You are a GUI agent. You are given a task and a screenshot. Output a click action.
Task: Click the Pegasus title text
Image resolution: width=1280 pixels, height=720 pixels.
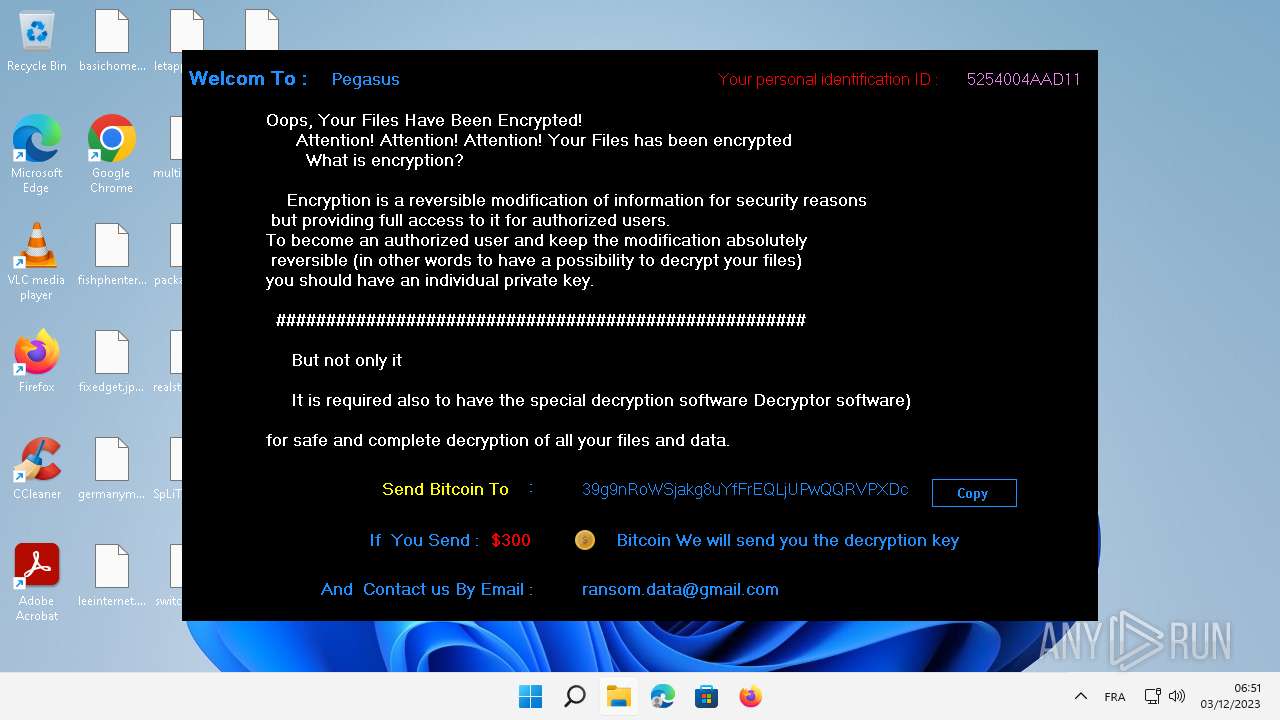[365, 79]
